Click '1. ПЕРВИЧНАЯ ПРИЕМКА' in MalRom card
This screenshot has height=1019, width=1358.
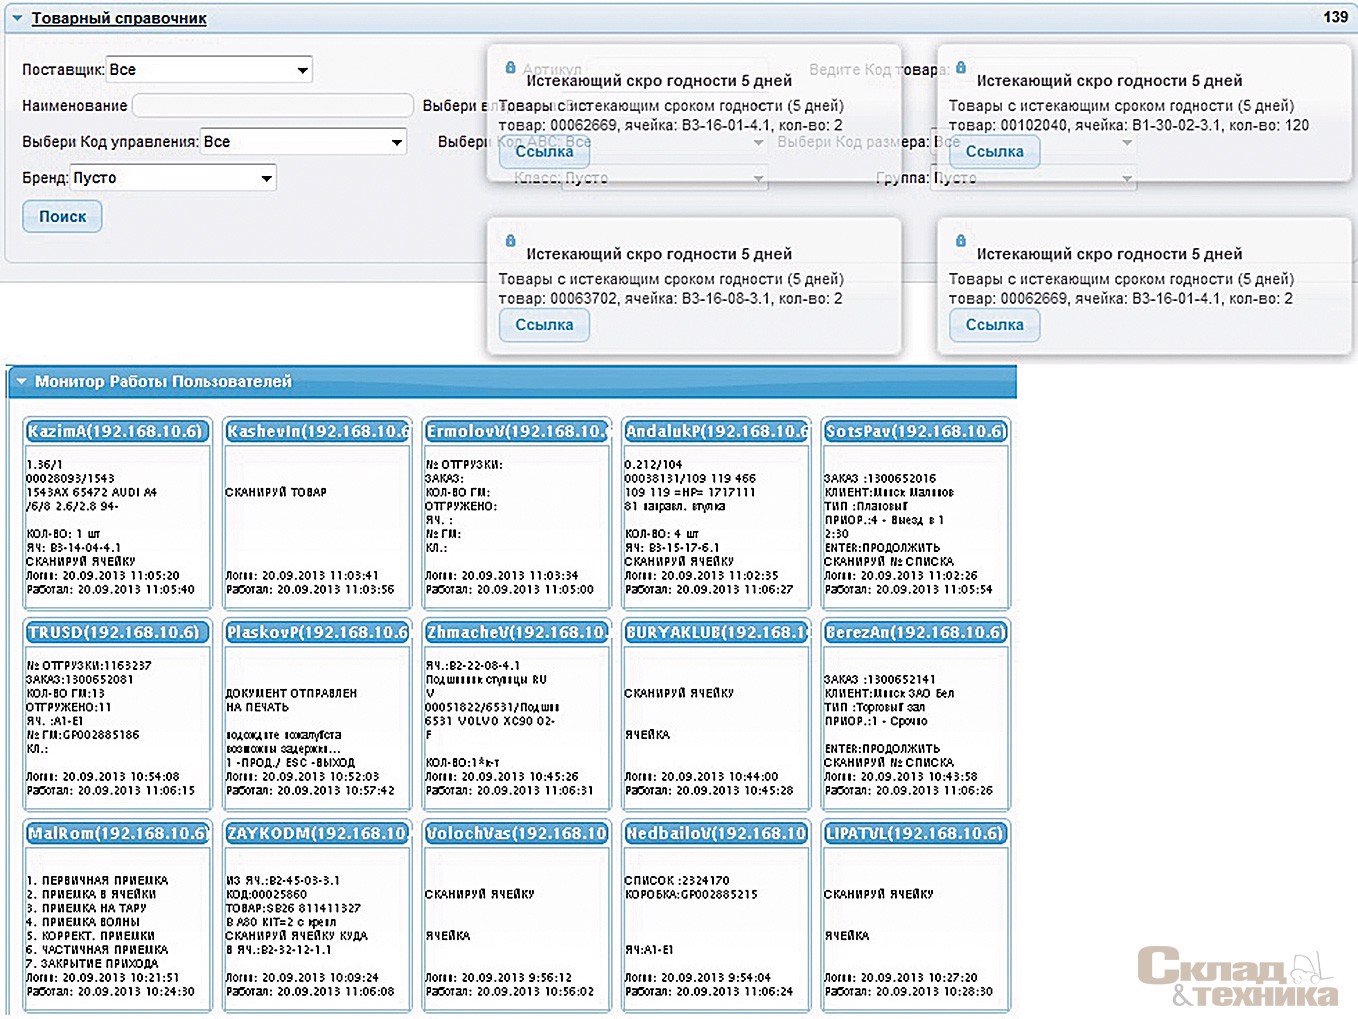tap(97, 881)
